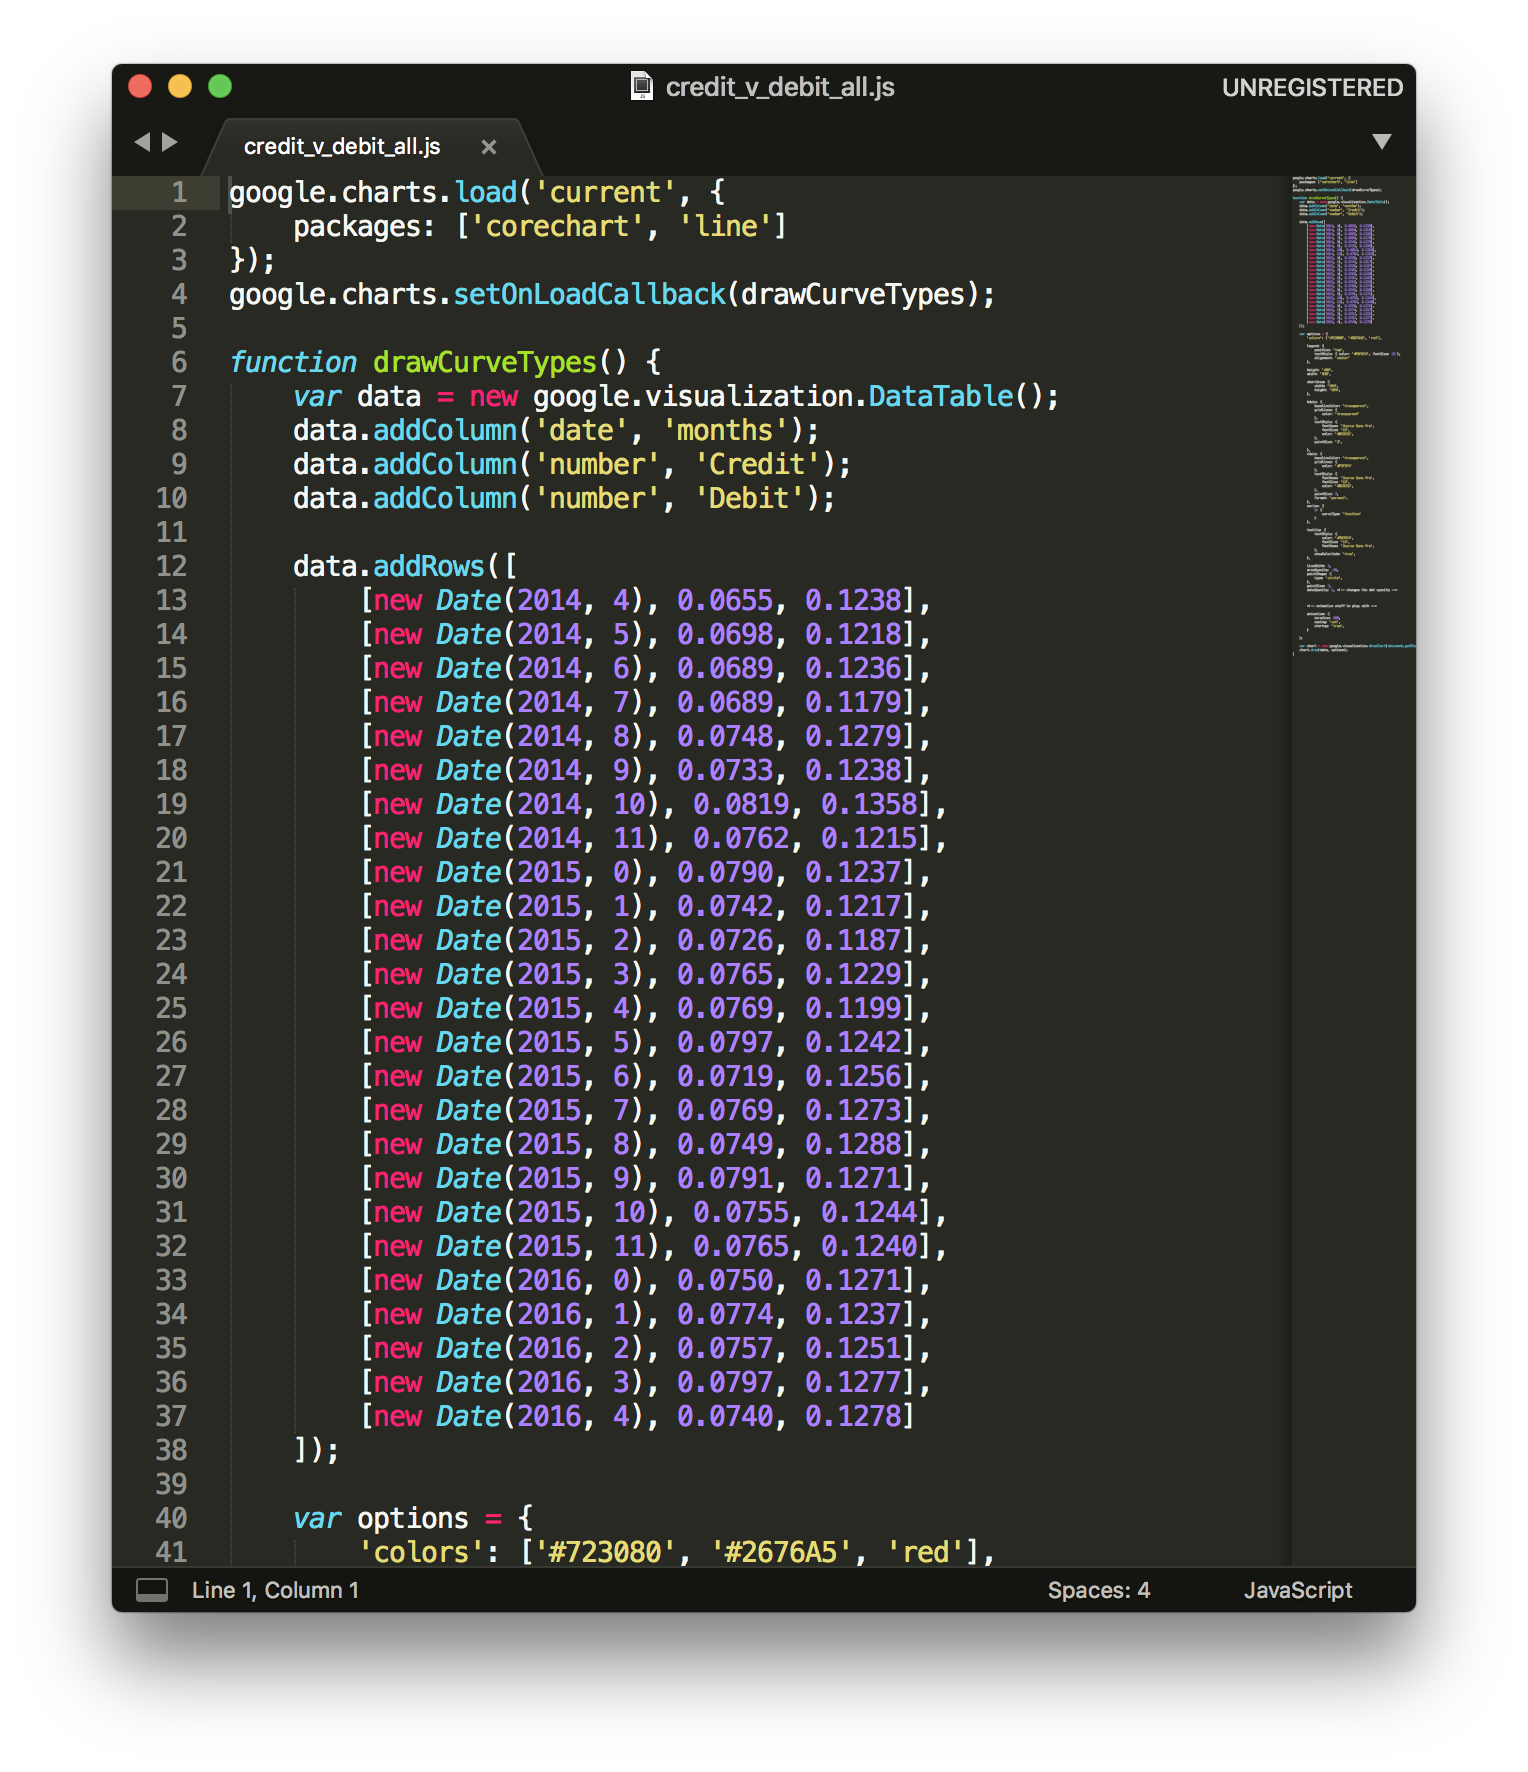
Task: Toggle the side bar panel icon in status bar
Action: [152, 1590]
